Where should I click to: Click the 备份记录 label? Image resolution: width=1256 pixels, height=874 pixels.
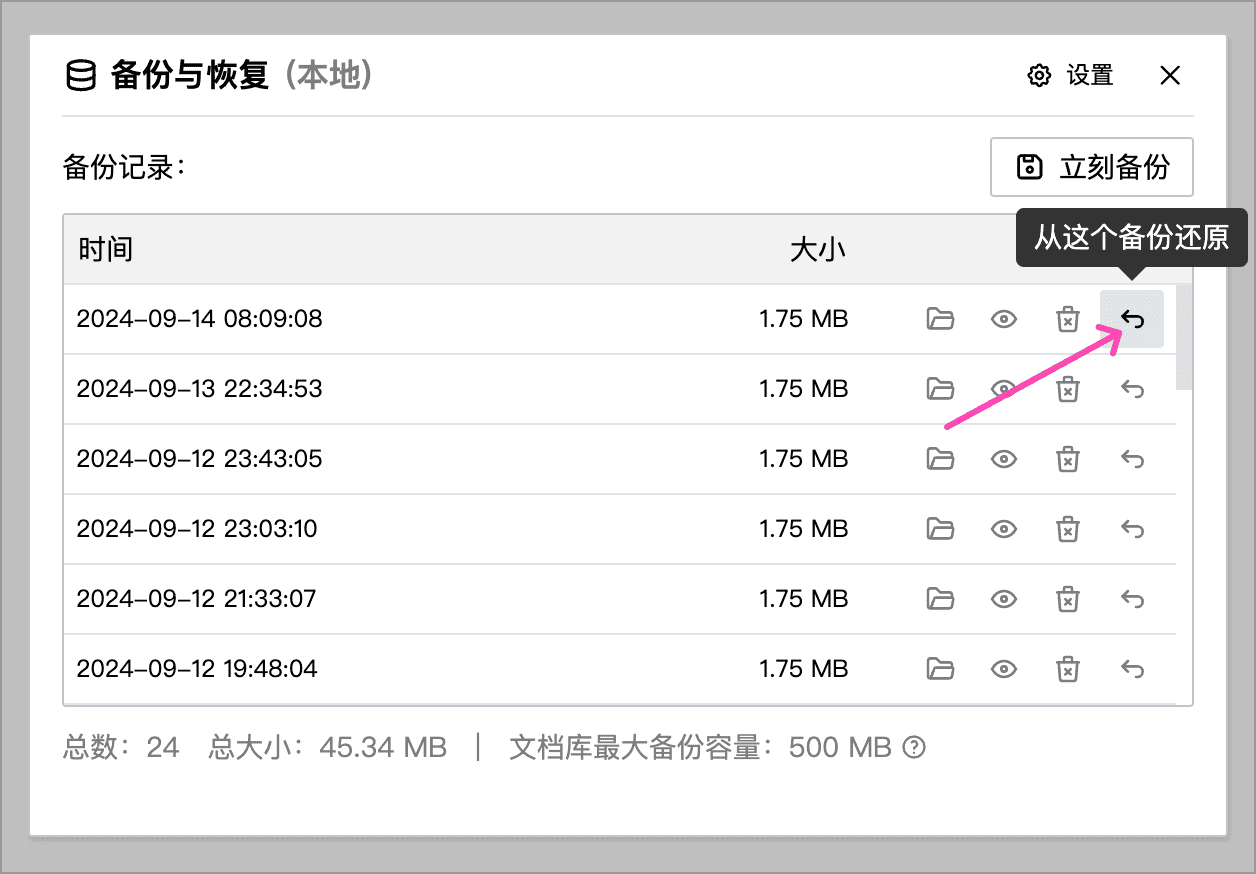pos(125,167)
